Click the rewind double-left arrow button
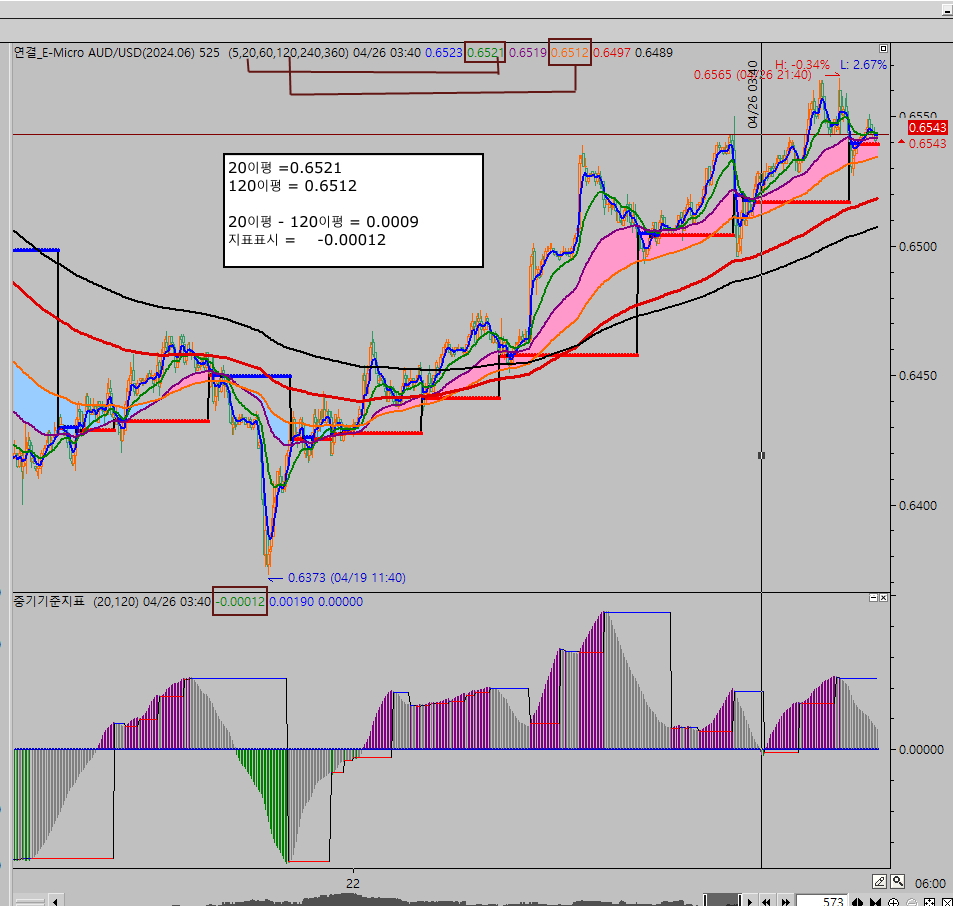 coord(766,902)
